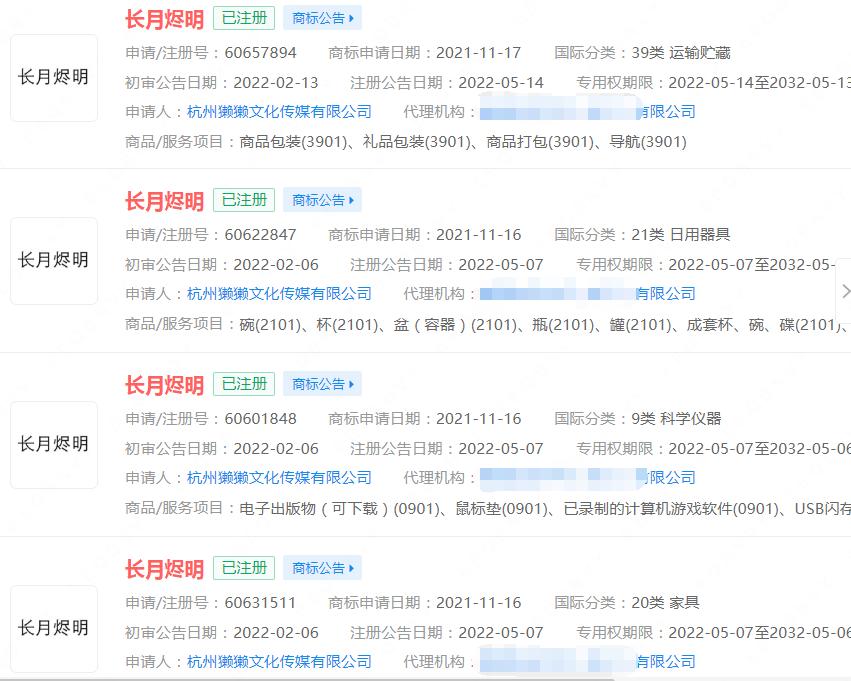Image resolution: width=851 pixels, height=681 pixels.
Task: Open the 代理机构 company link for 60631511
Action: (x=587, y=661)
